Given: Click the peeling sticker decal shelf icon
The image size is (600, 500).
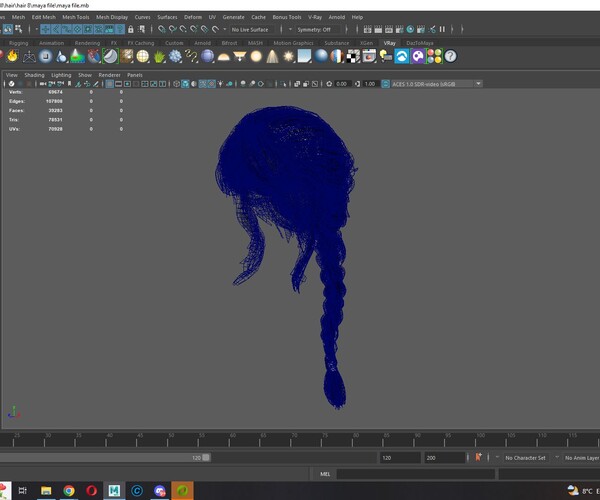Looking at the screenshot, I should (x=110, y=57).
